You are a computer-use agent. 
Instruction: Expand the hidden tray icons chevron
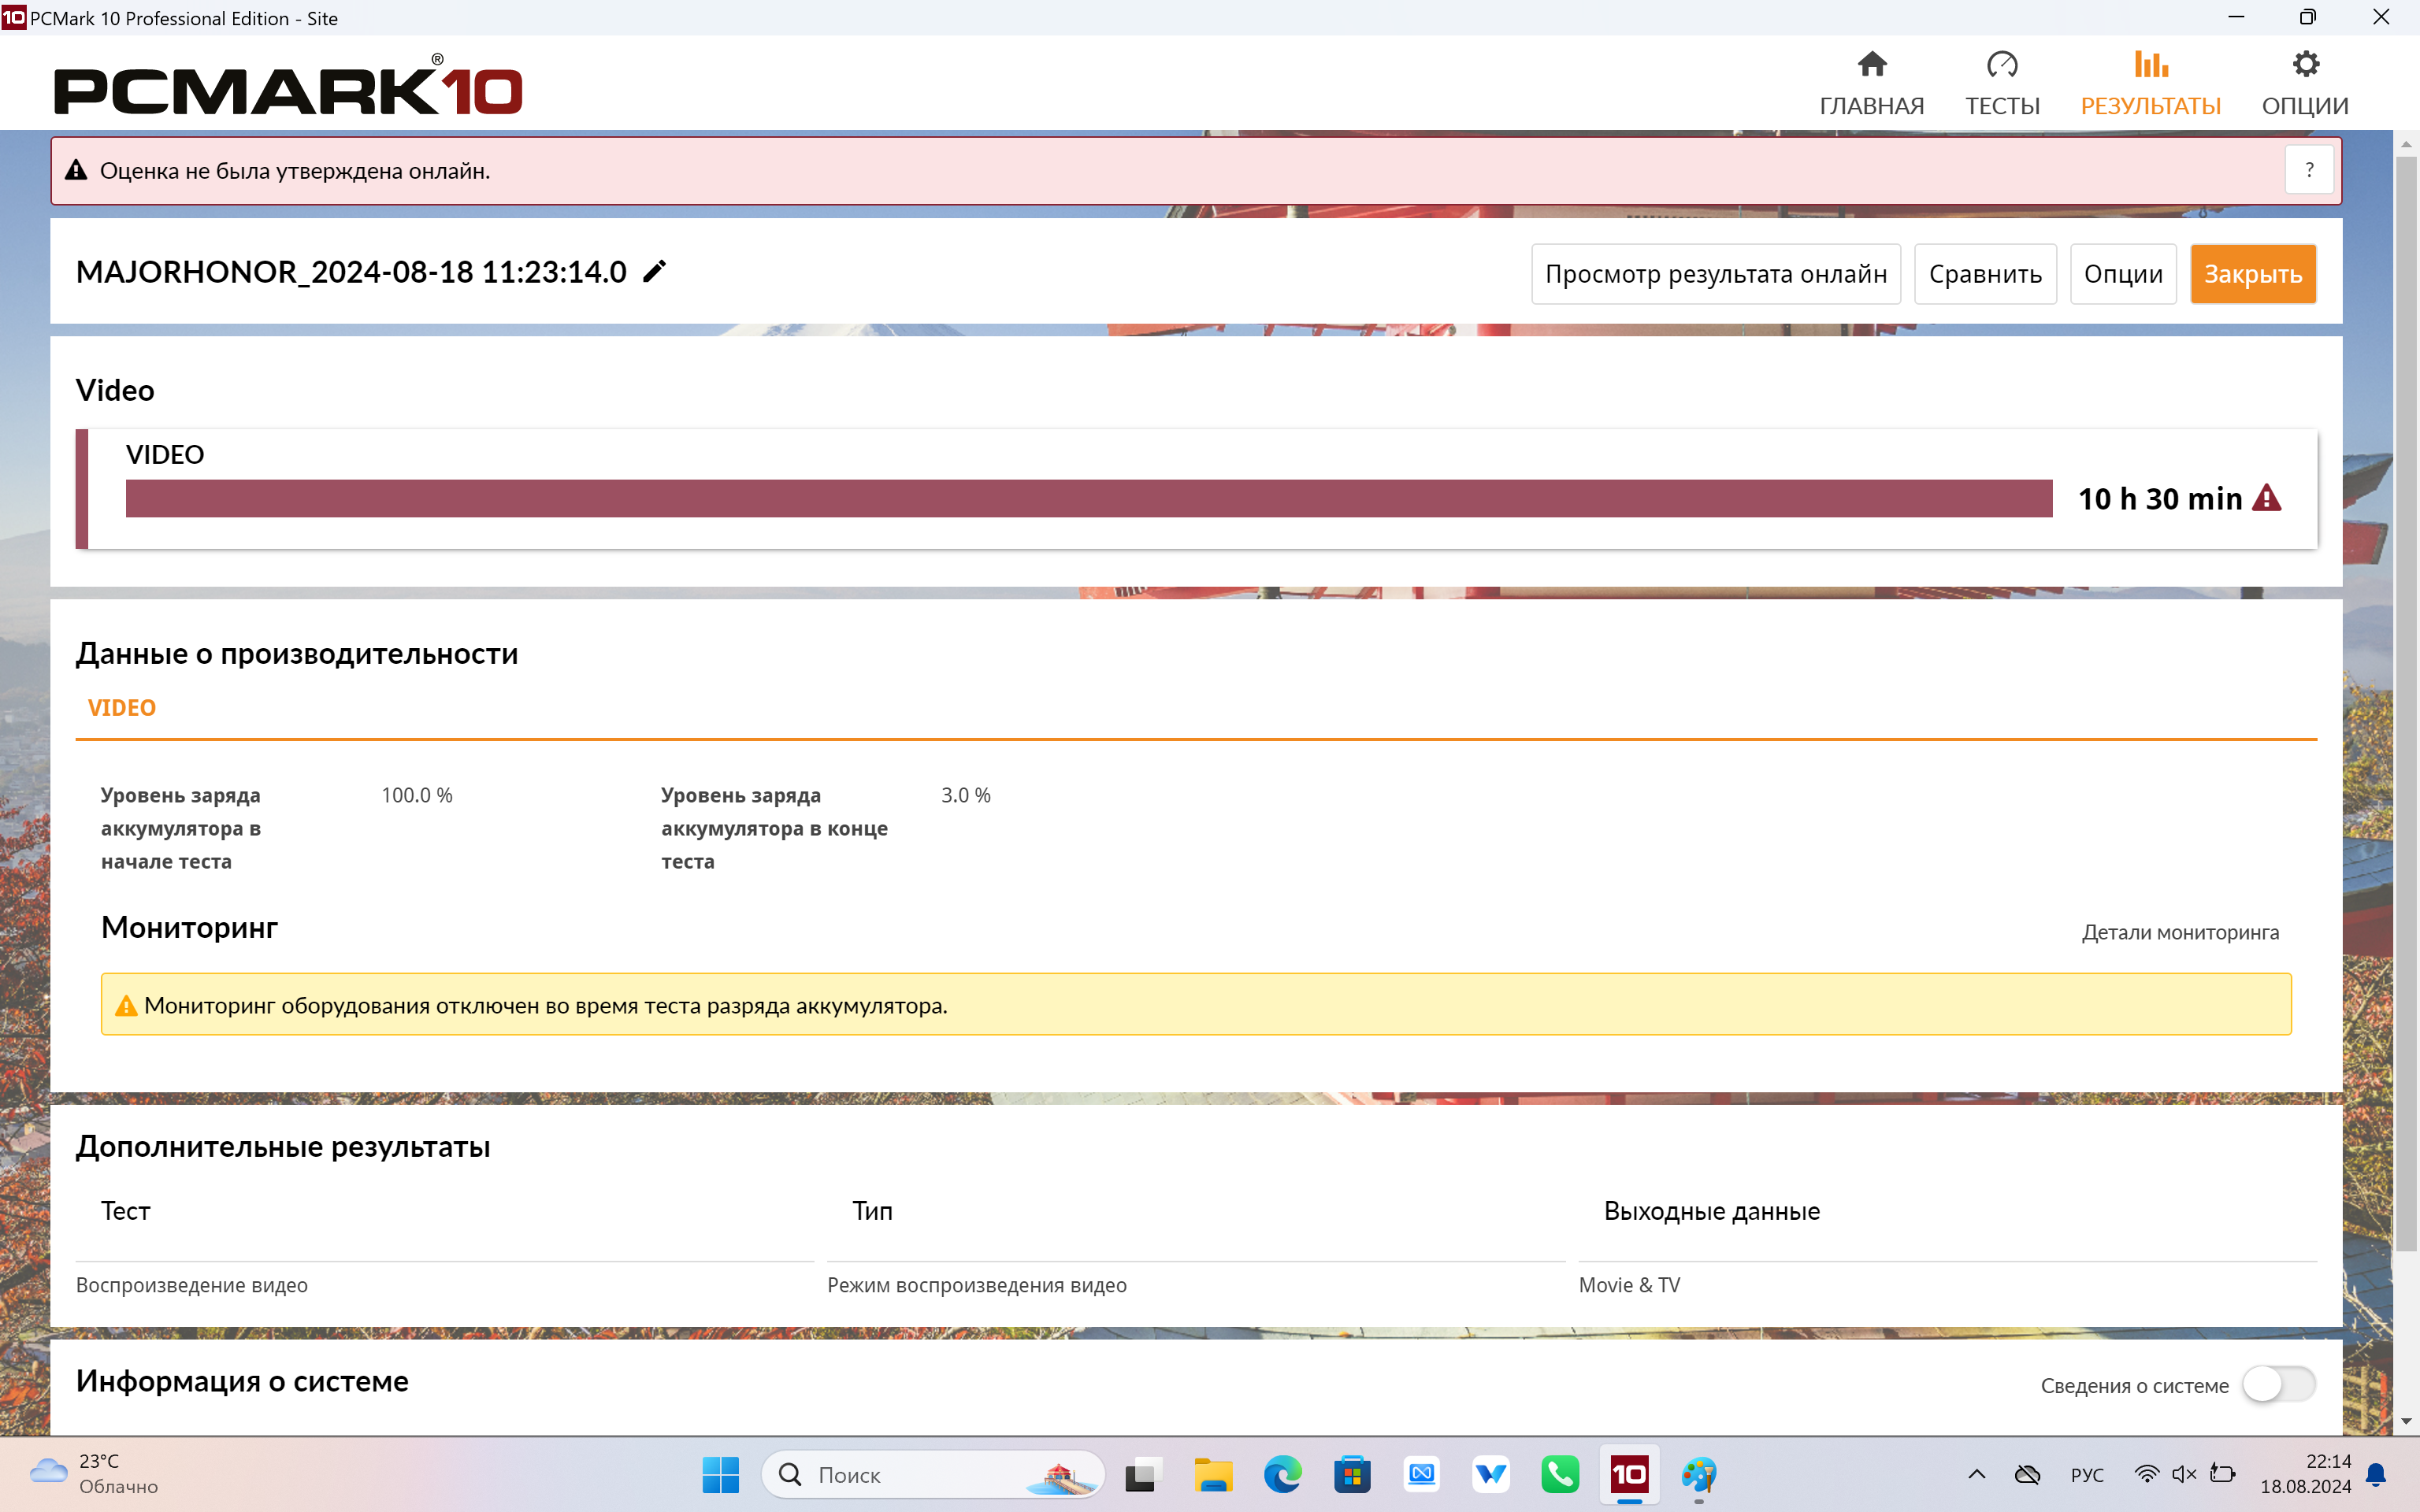[x=1977, y=1474]
